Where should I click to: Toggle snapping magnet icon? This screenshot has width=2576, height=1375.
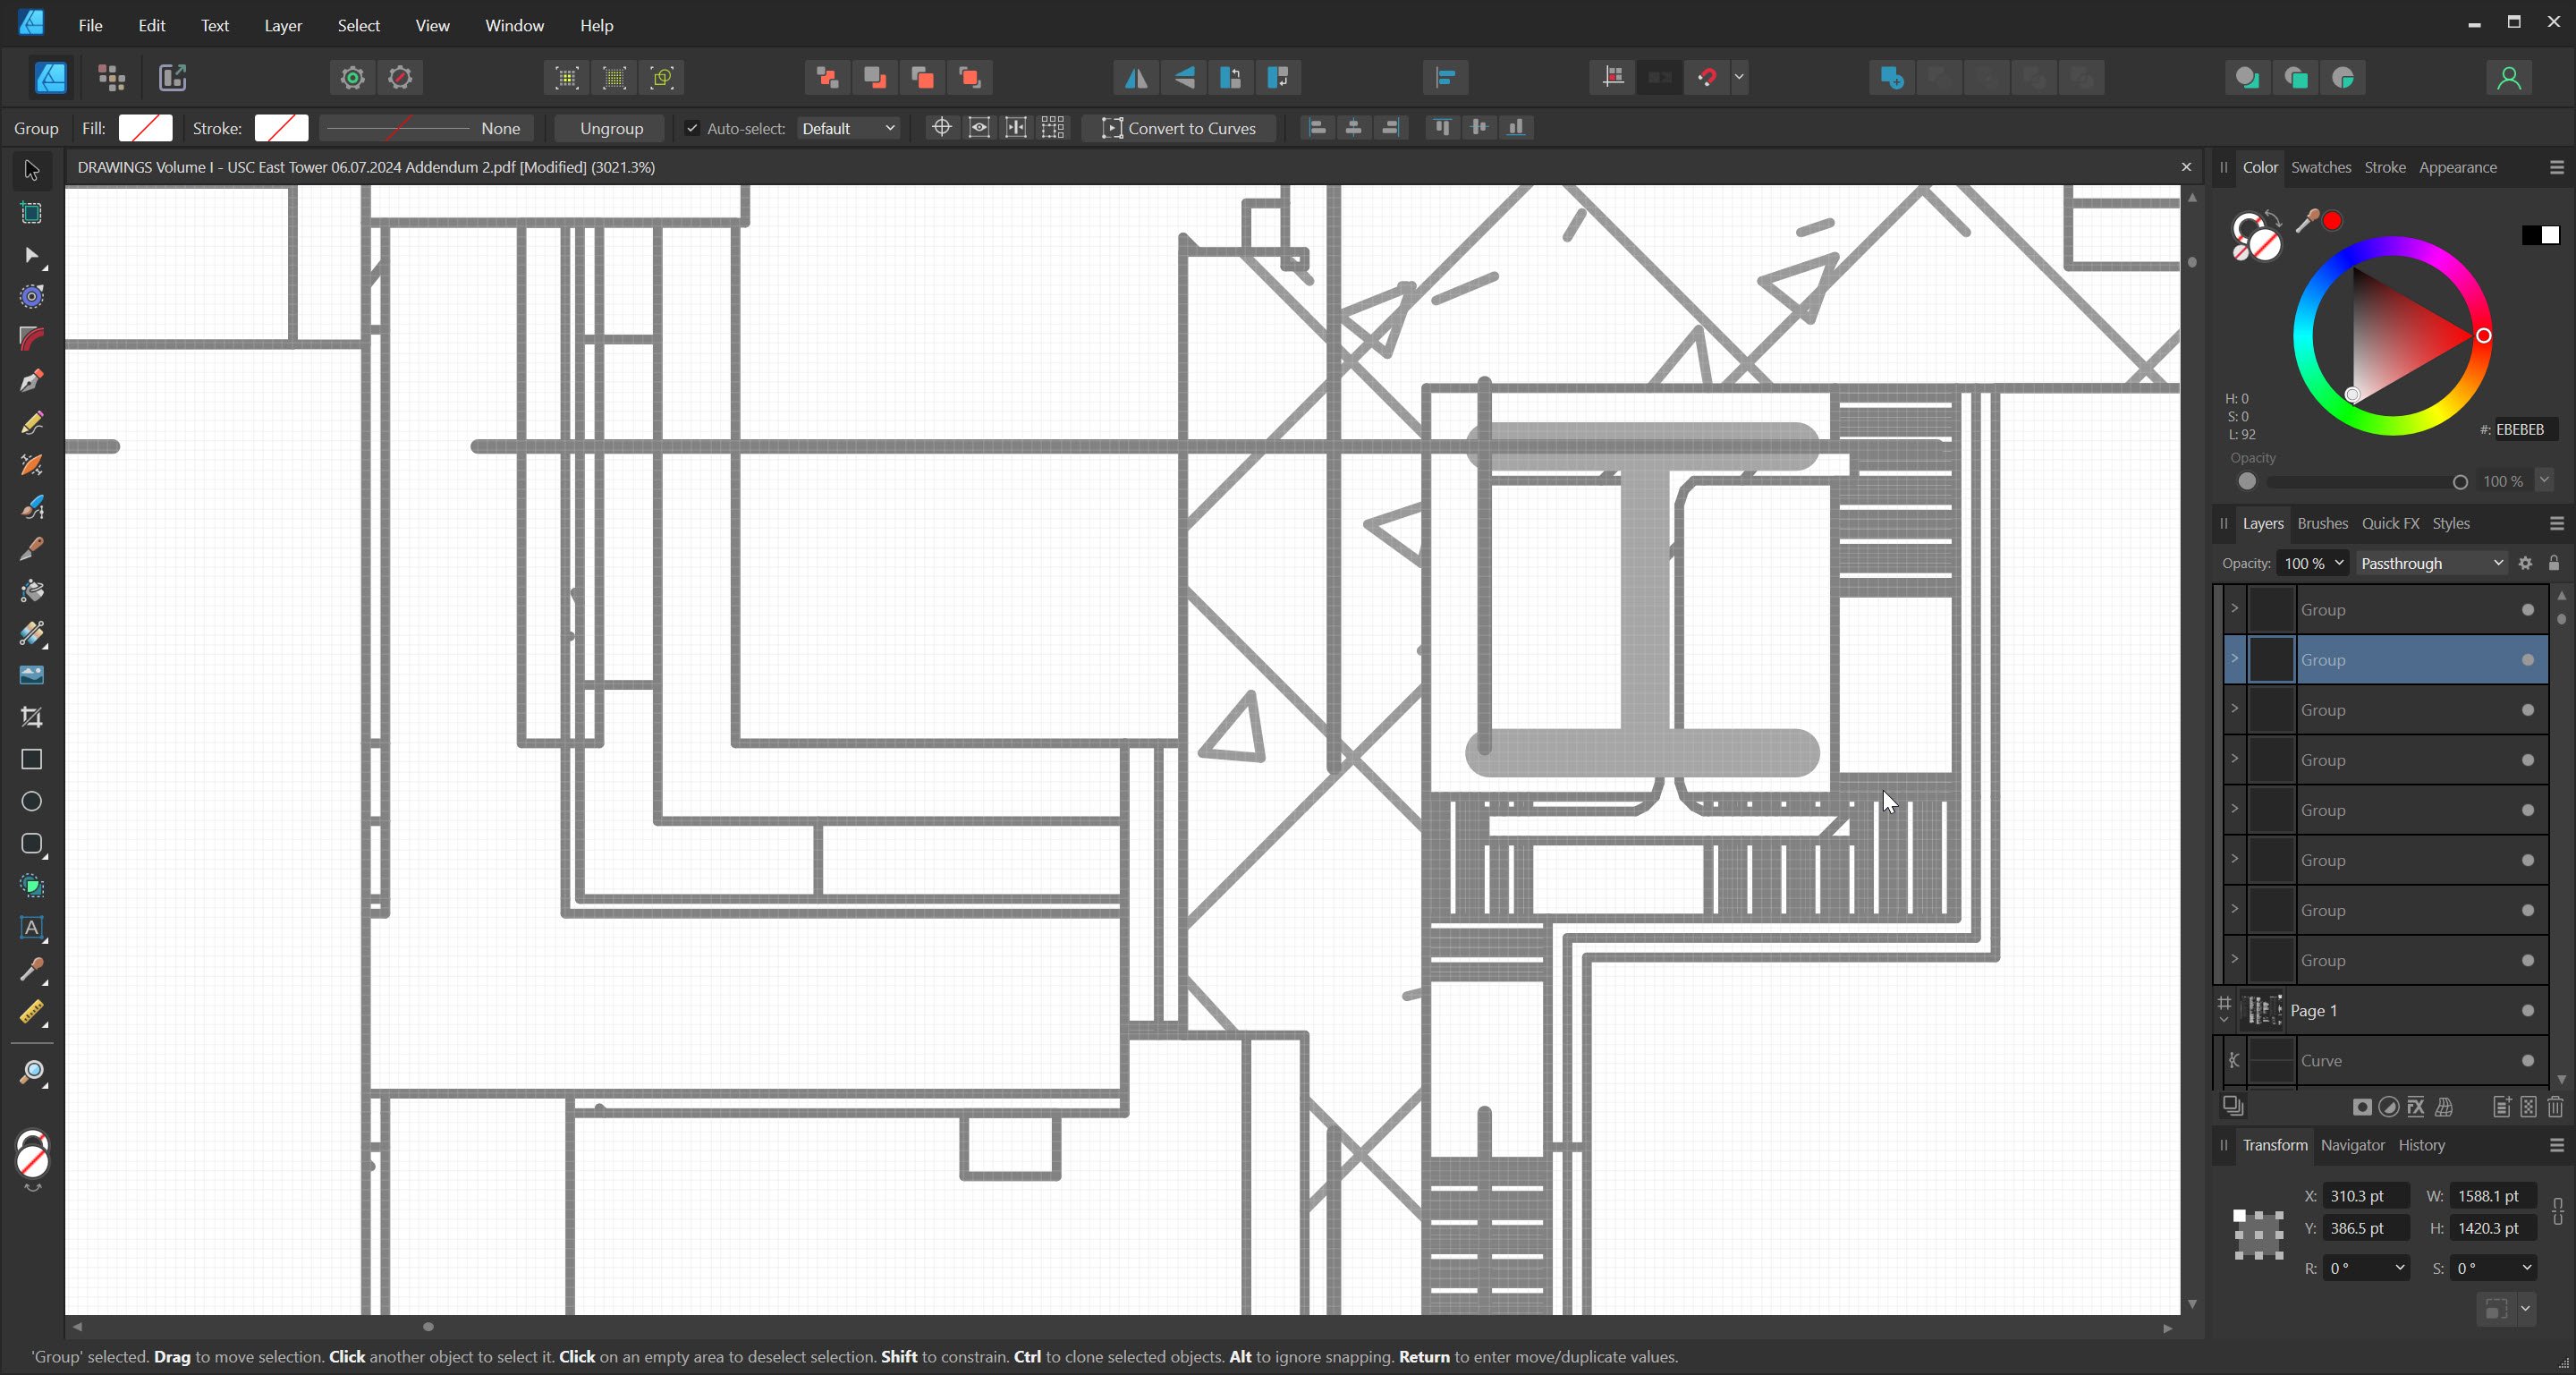coord(1708,78)
